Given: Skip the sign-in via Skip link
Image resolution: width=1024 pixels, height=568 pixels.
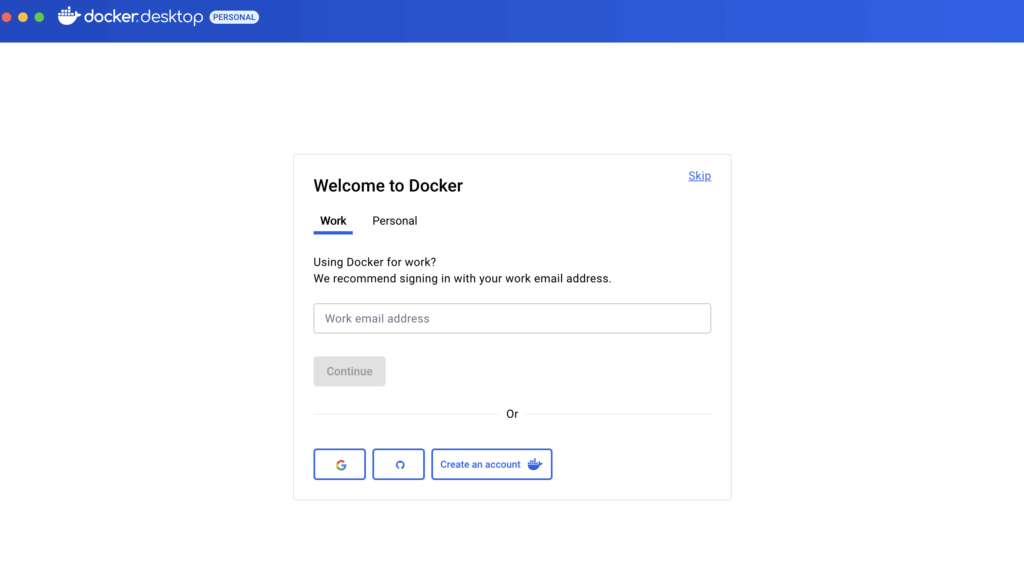Looking at the screenshot, I should pos(699,176).
